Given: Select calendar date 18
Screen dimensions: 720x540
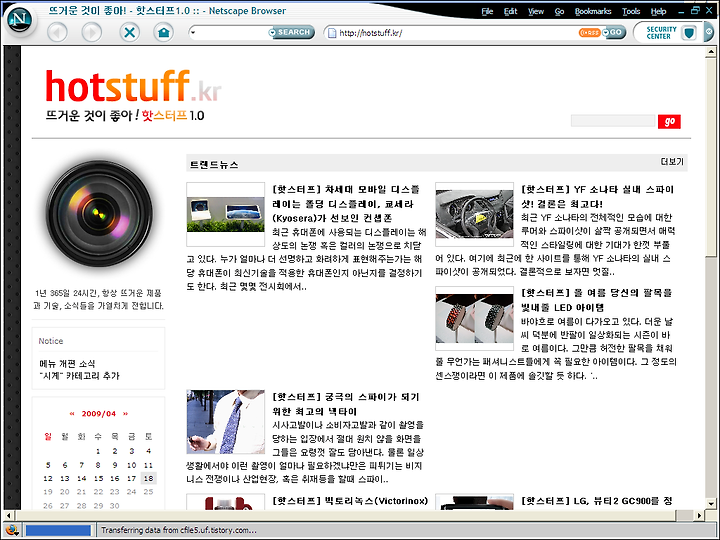Looking at the screenshot, I should click(x=148, y=478).
